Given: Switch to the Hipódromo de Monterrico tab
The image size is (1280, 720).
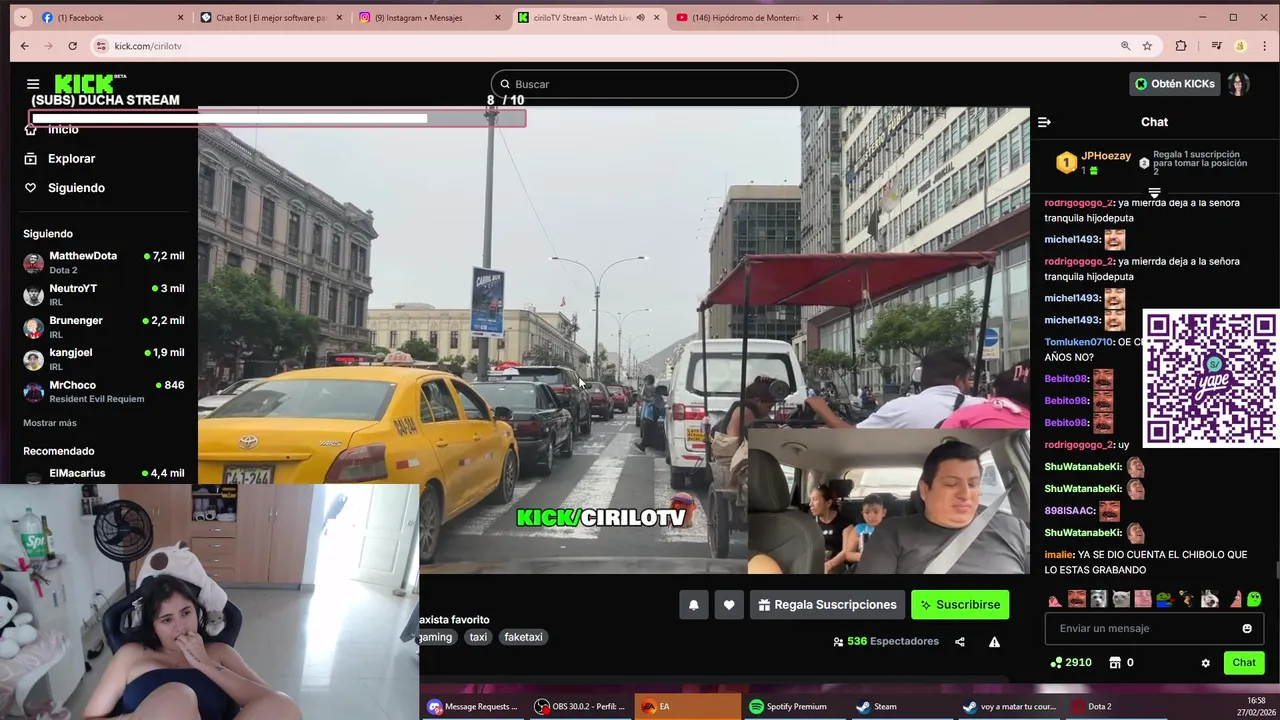Looking at the screenshot, I should pos(747,17).
